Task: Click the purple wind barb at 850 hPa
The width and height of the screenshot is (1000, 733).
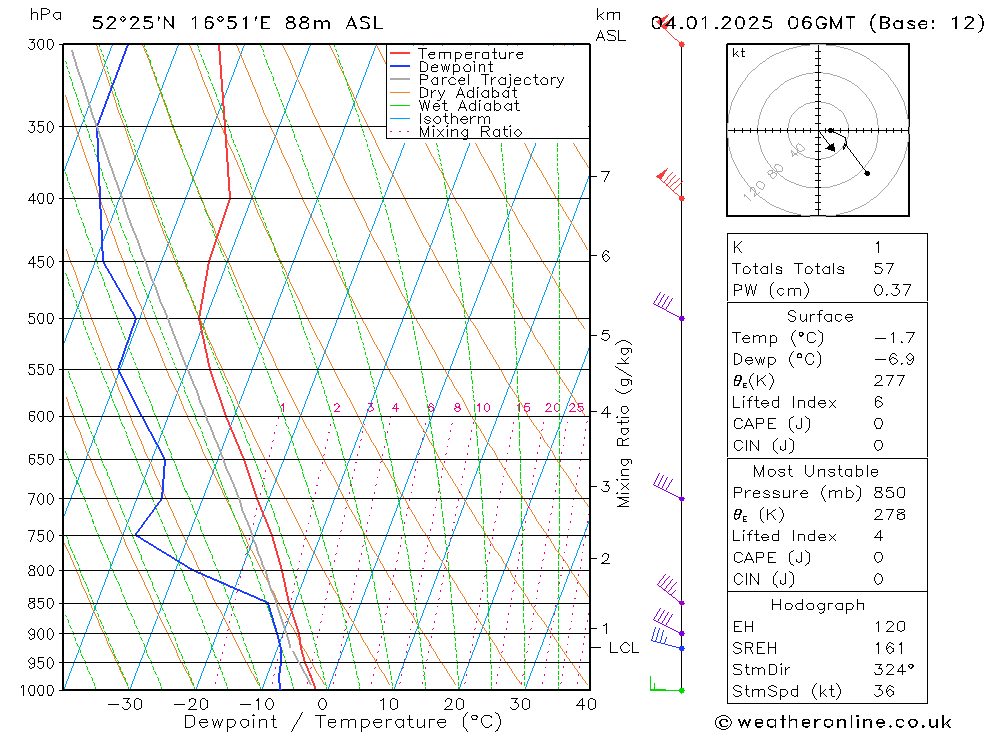Action: tap(670, 589)
